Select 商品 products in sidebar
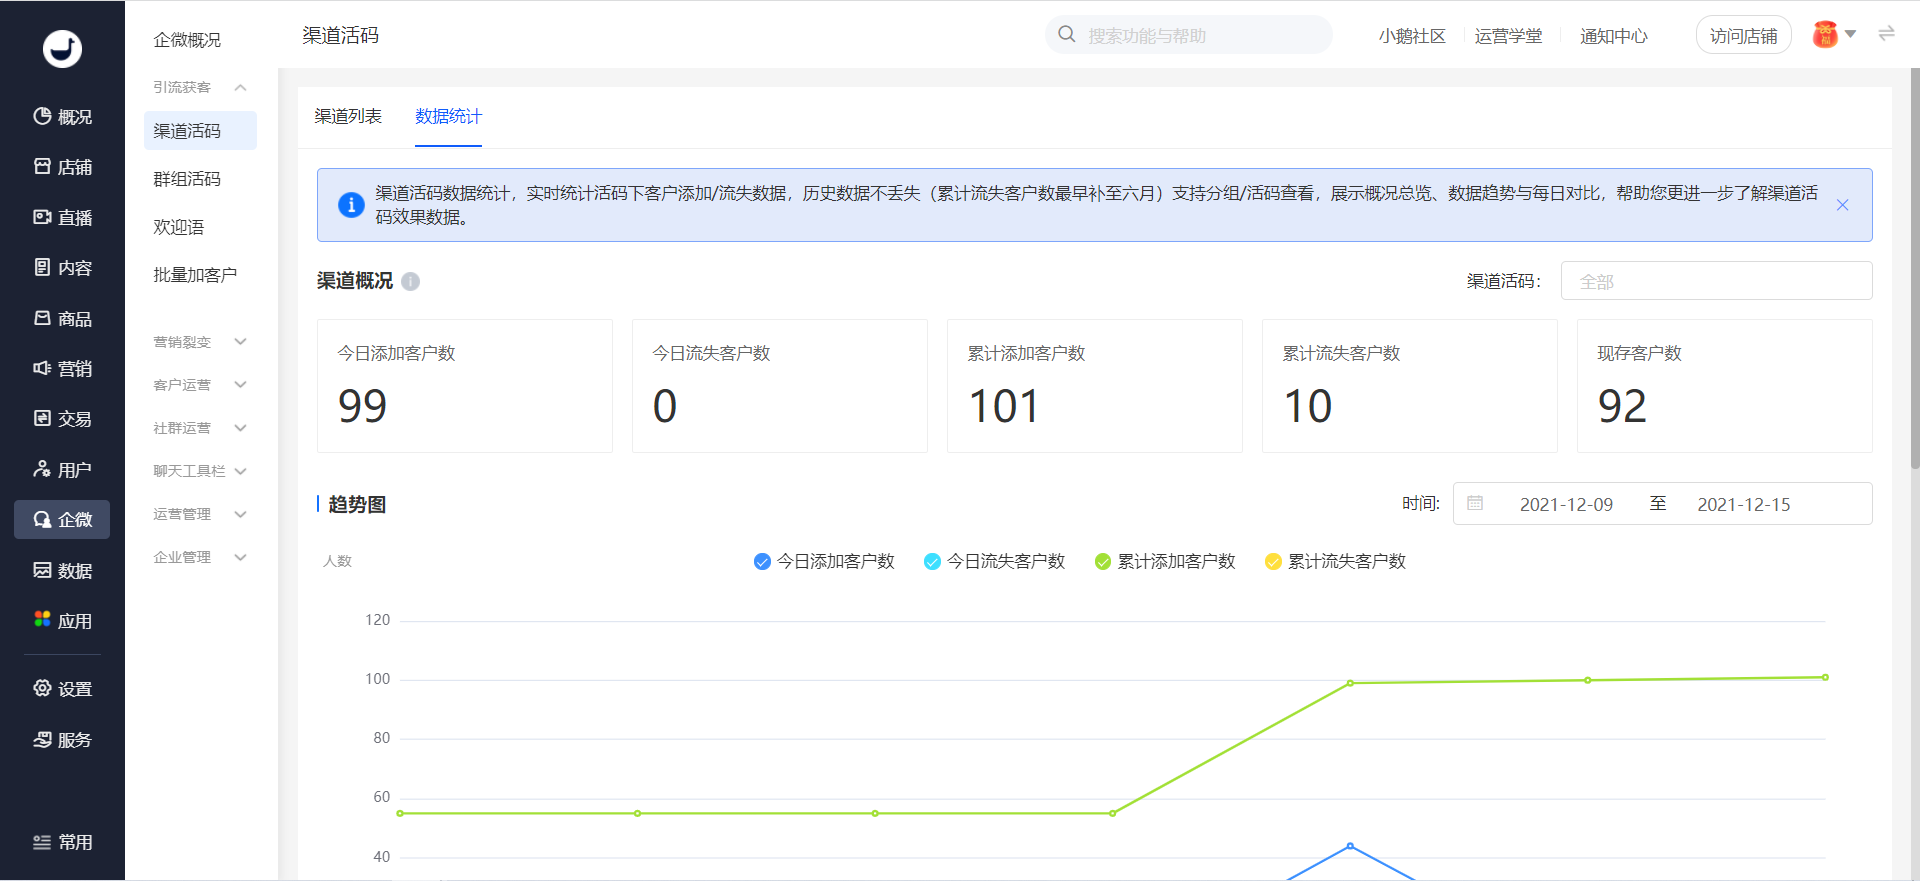This screenshot has height=881, width=1920. 62,318
